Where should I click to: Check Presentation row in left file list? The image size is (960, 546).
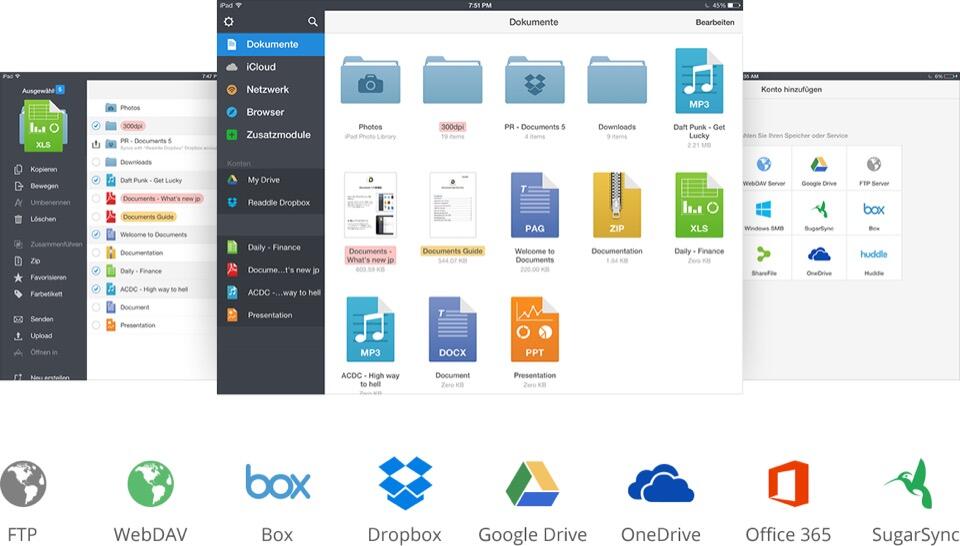coord(96,325)
